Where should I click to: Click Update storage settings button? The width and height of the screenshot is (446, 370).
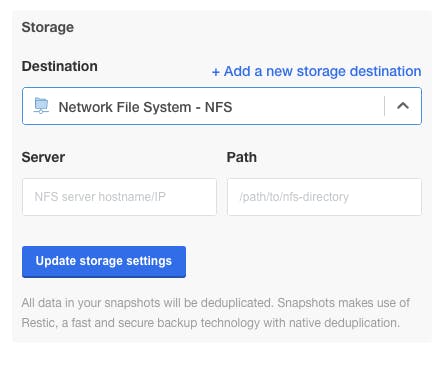tap(104, 262)
